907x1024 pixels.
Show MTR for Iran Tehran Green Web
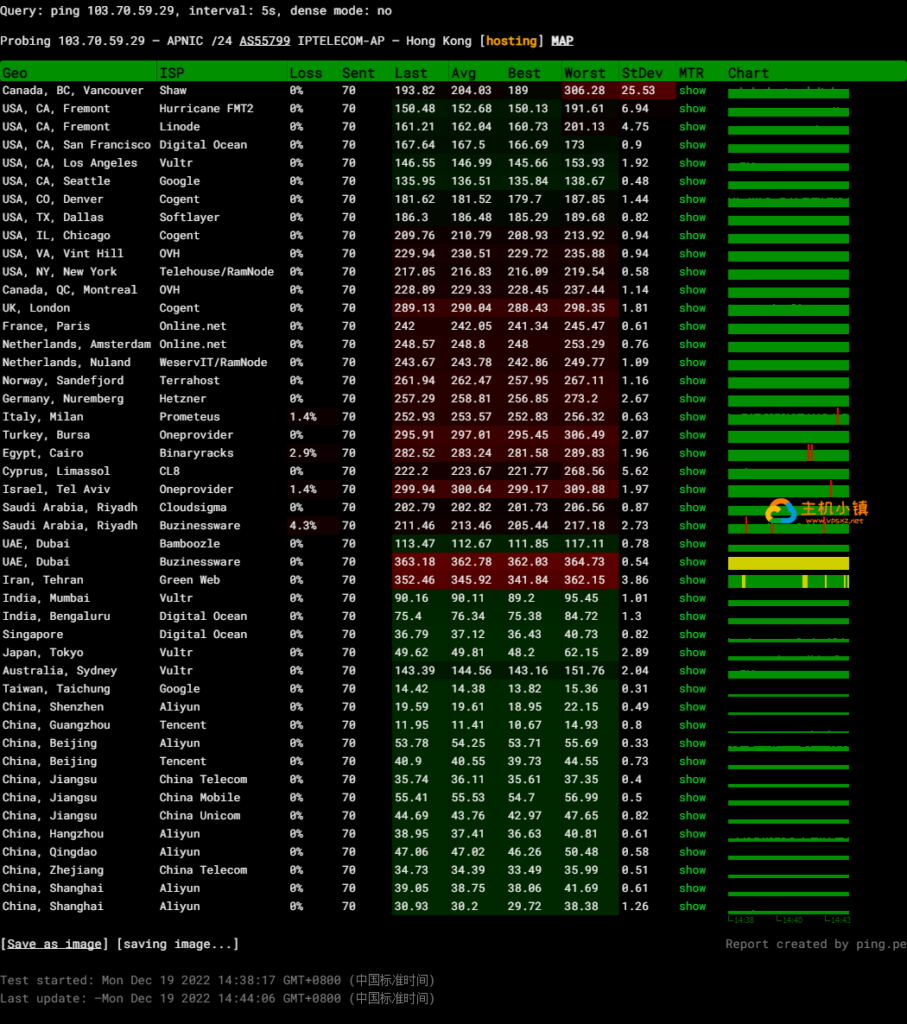click(692, 580)
